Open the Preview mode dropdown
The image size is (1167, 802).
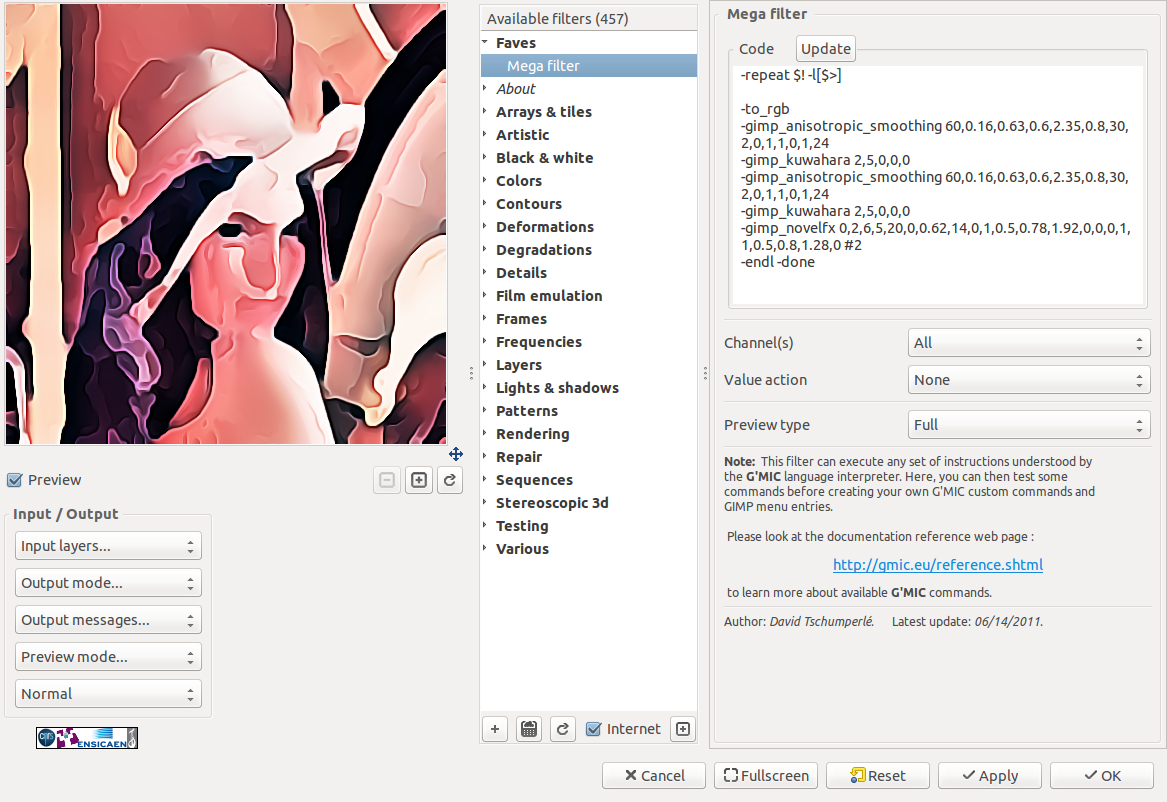(108, 657)
